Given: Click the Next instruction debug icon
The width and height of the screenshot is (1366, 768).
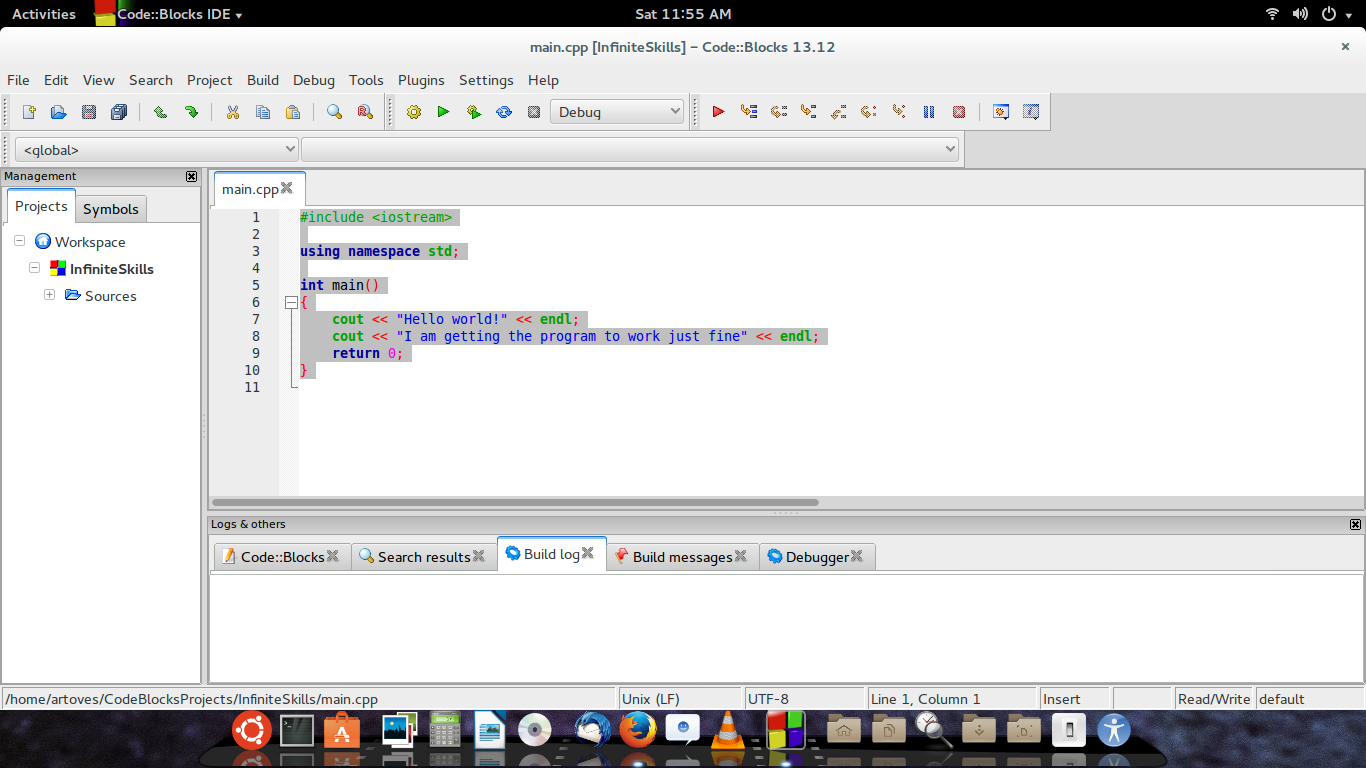Looking at the screenshot, I should pos(869,112).
